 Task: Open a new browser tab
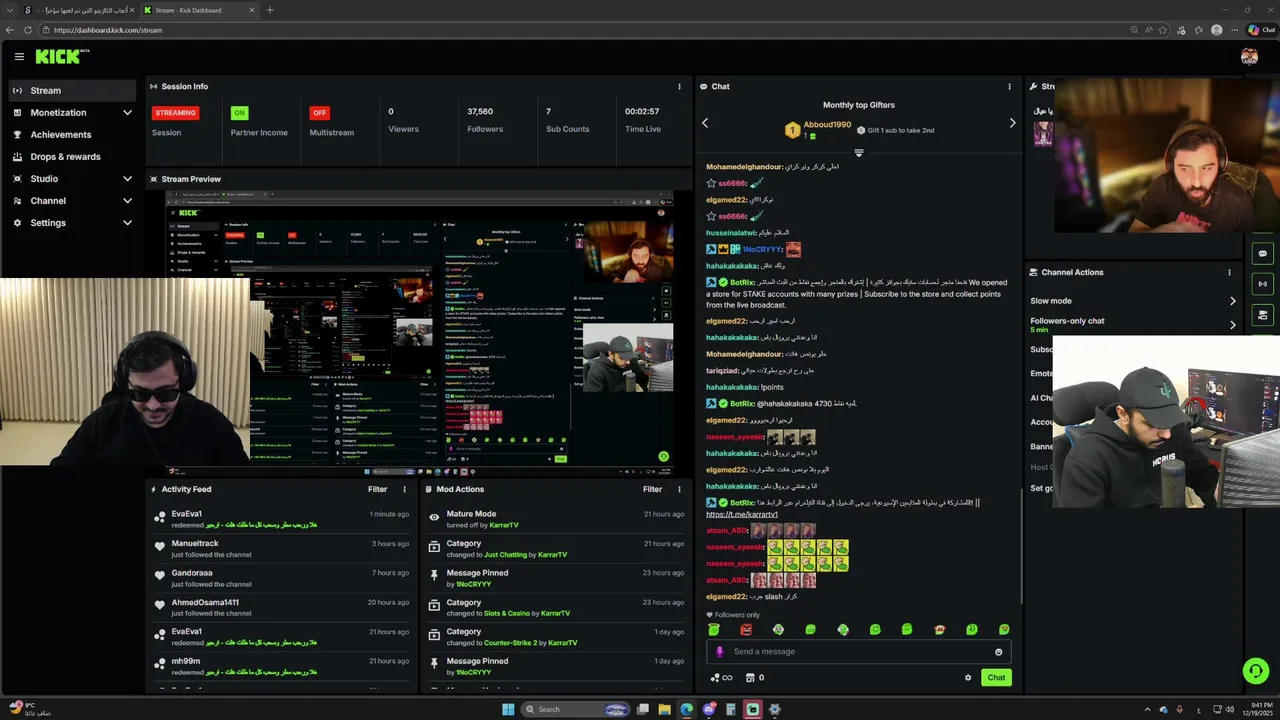(270, 10)
